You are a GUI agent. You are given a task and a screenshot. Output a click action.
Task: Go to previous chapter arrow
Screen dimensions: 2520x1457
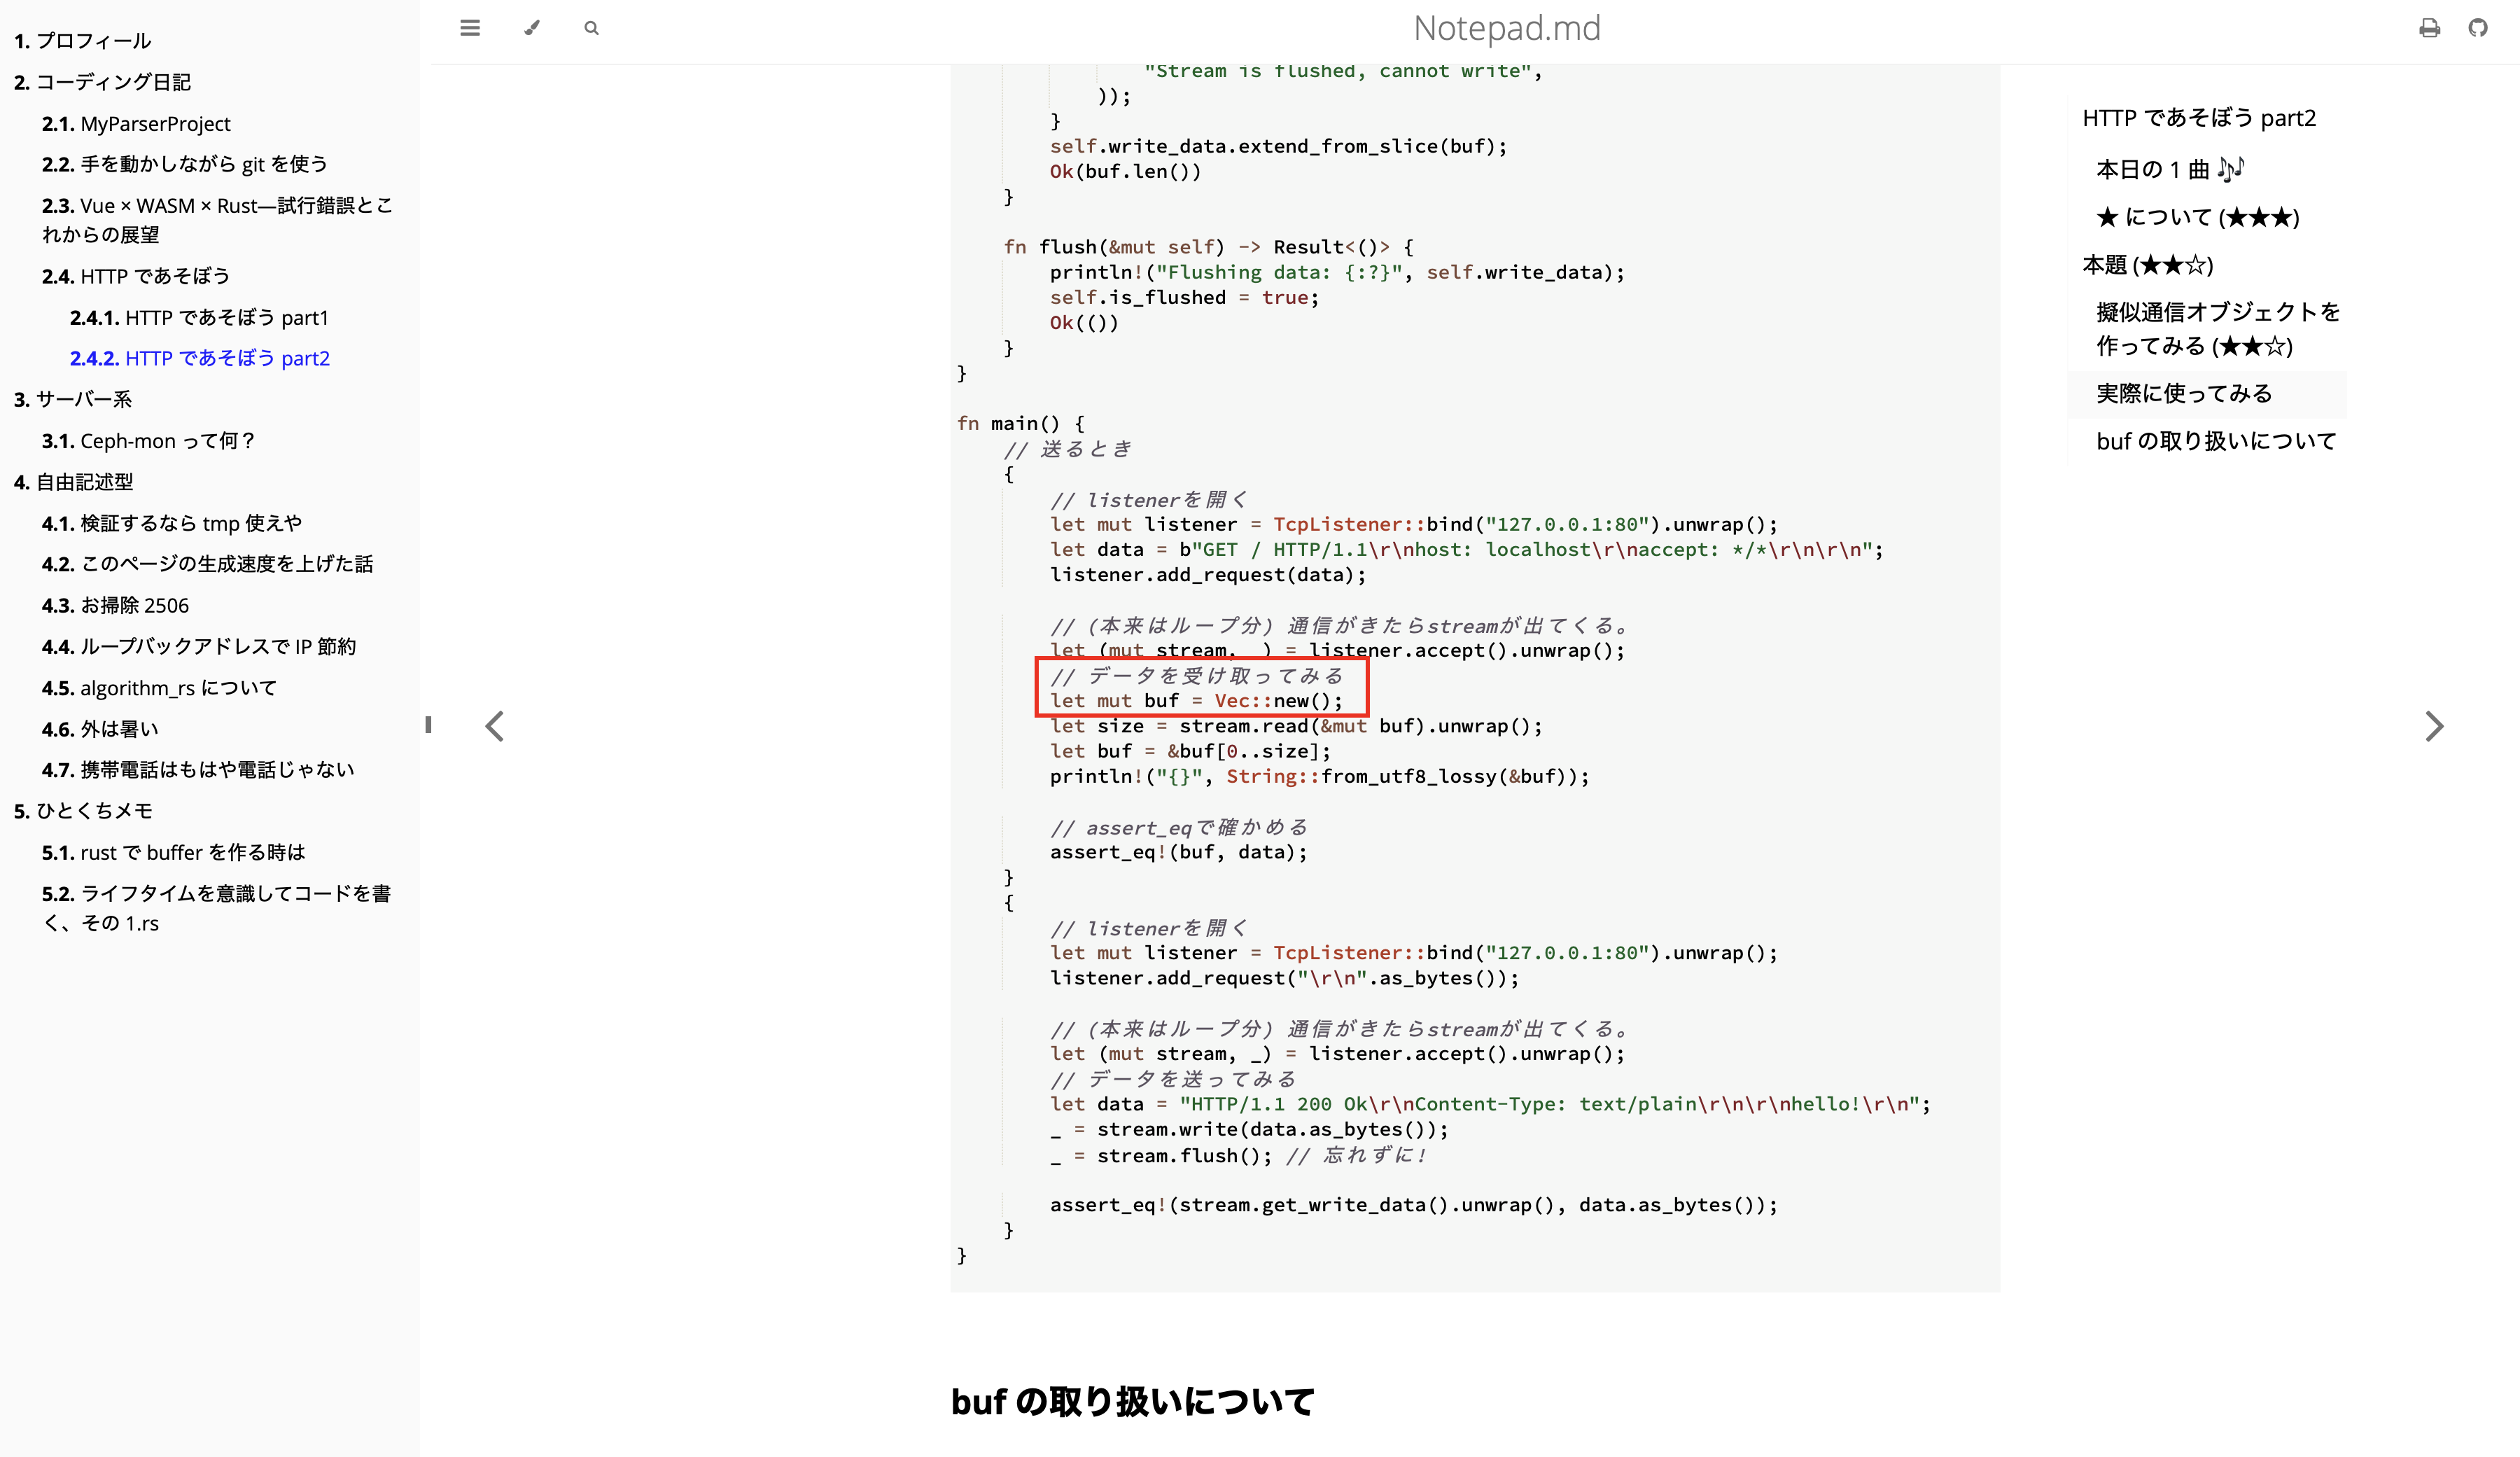[x=495, y=726]
